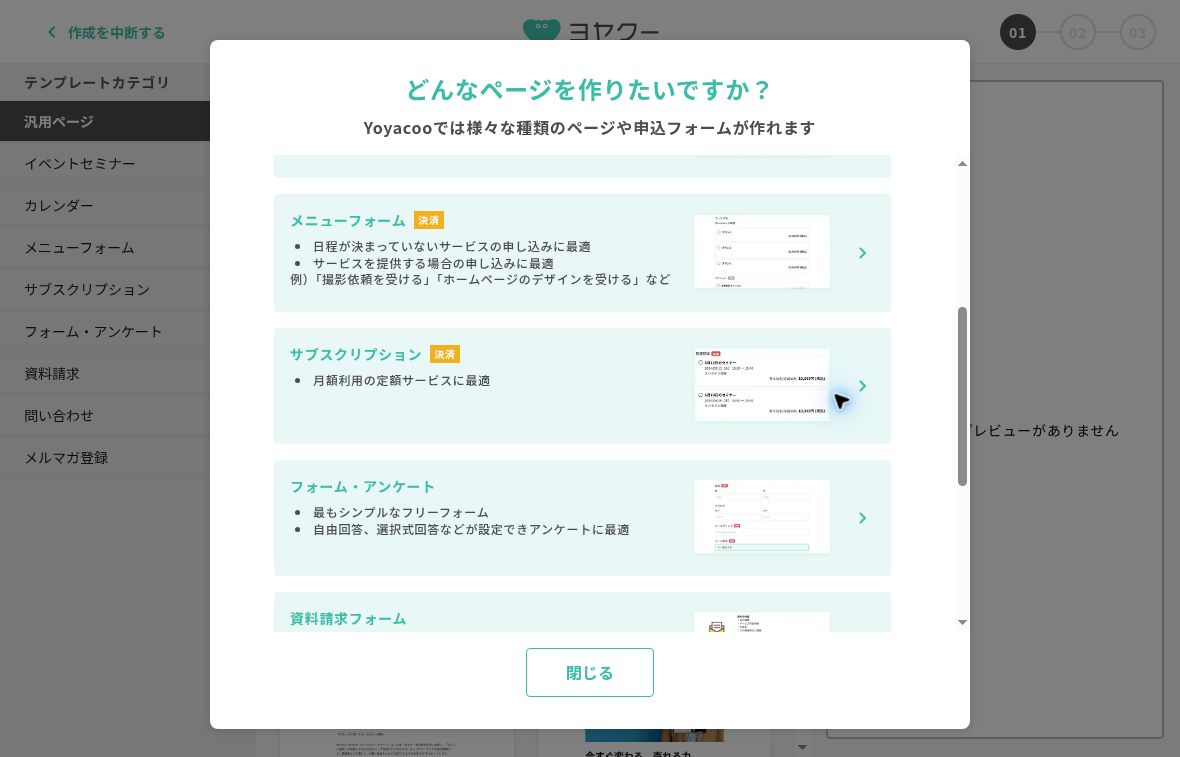
Task: Select the 資料請求フォーム card title
Action: point(348,619)
